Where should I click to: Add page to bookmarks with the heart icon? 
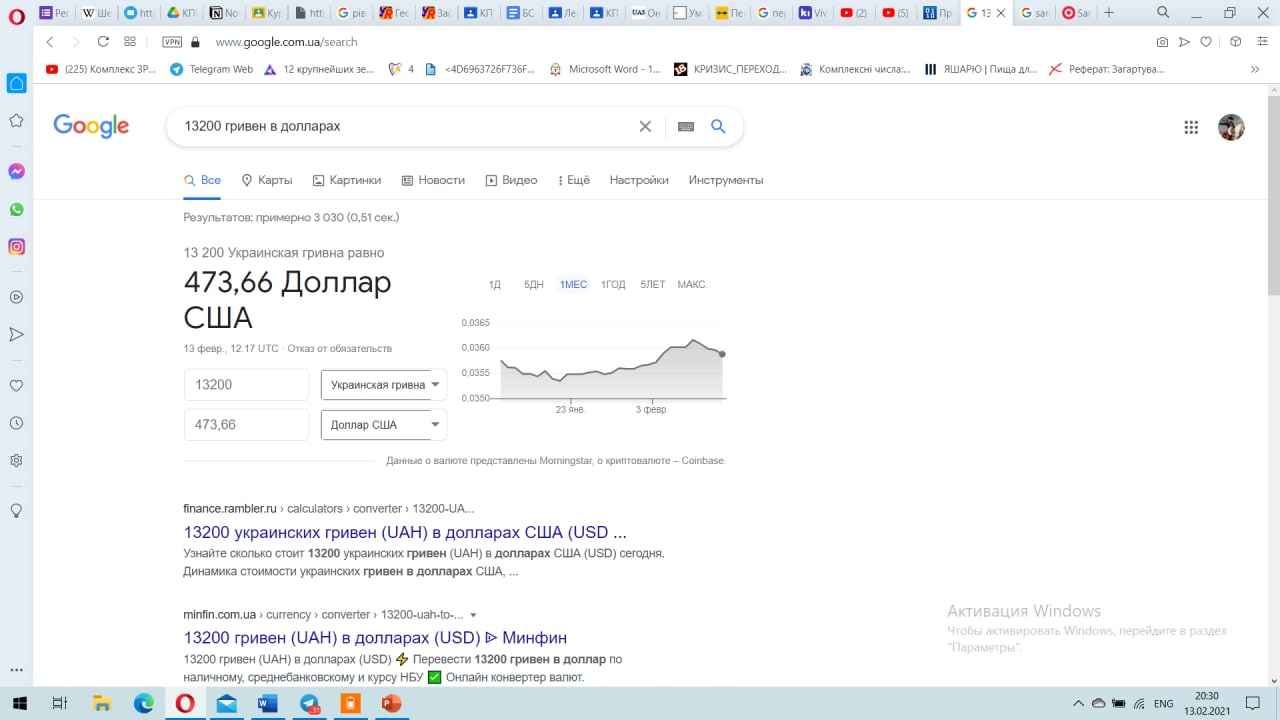(x=1207, y=42)
